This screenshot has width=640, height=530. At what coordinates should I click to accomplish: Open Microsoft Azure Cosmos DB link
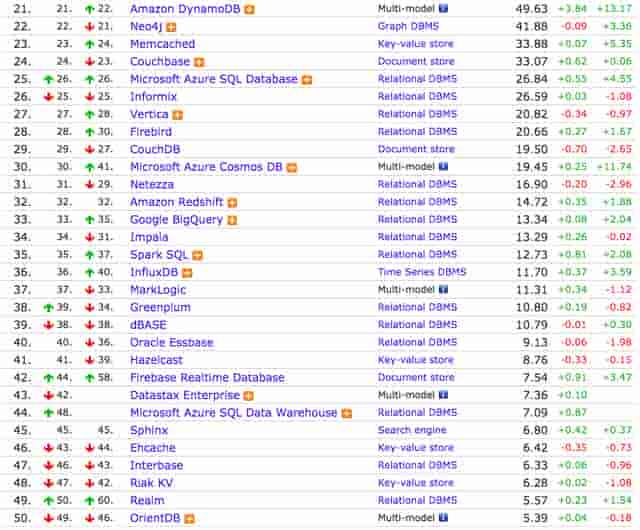pyautogui.click(x=206, y=167)
